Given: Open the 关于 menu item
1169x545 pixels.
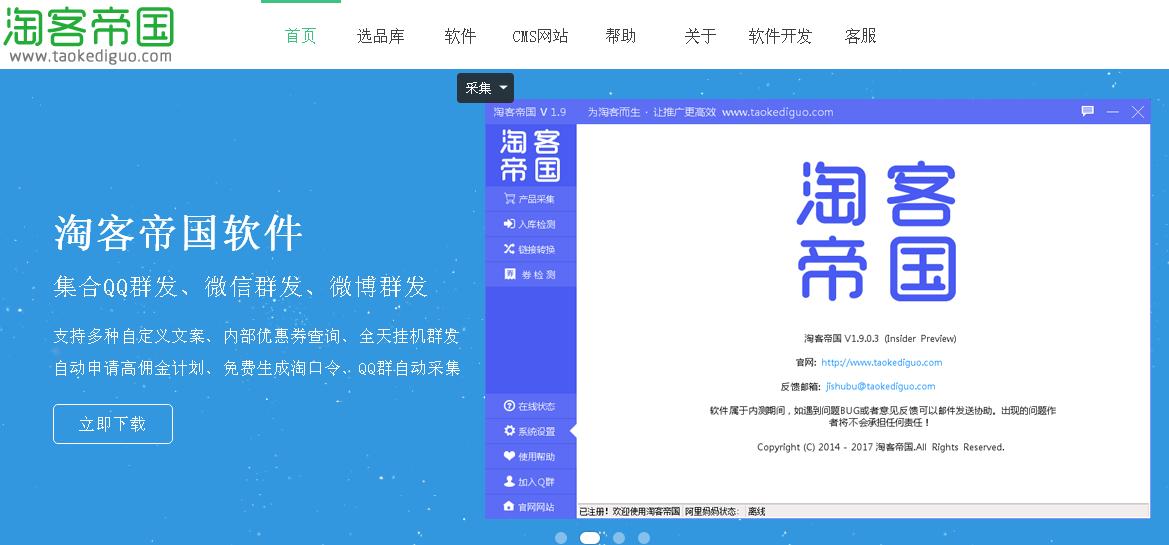Looking at the screenshot, I should click(x=700, y=36).
